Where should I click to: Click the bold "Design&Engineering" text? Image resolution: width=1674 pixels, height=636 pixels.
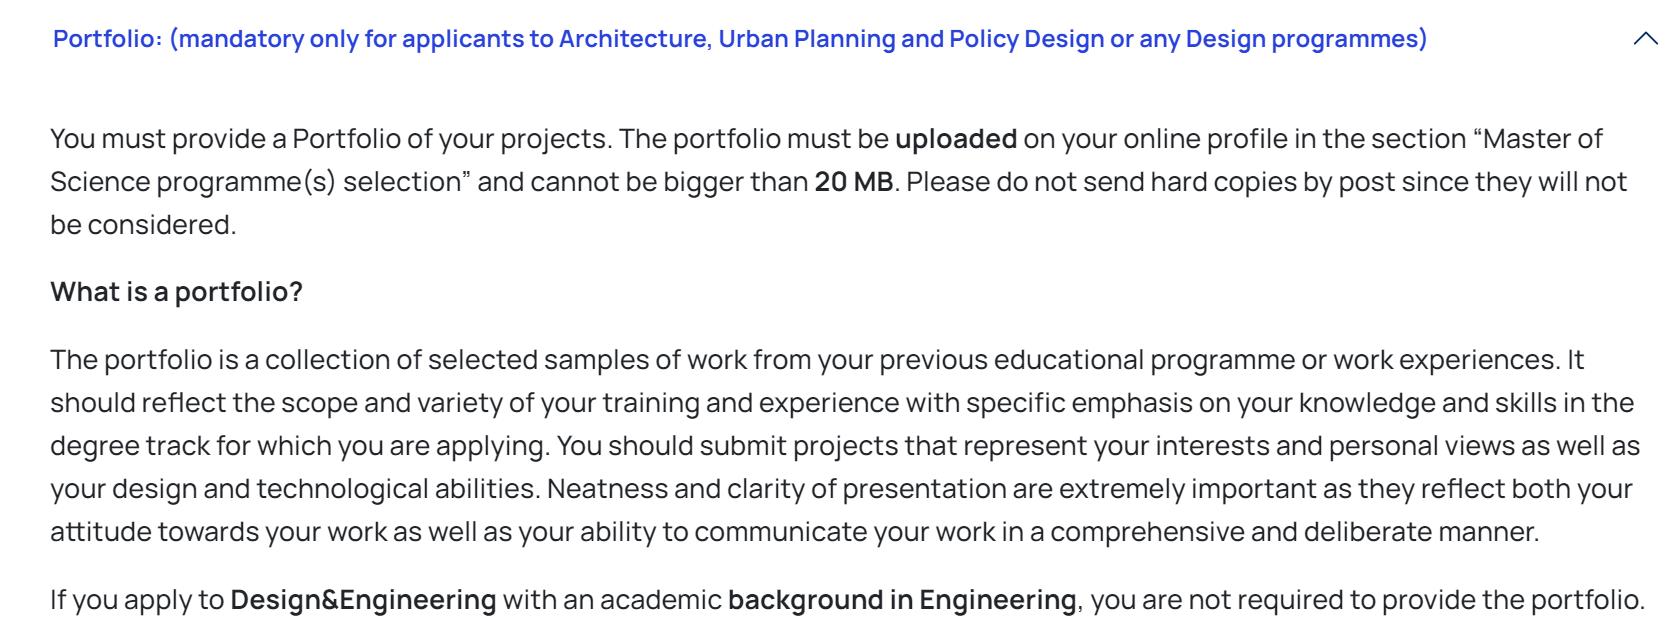tap(363, 600)
